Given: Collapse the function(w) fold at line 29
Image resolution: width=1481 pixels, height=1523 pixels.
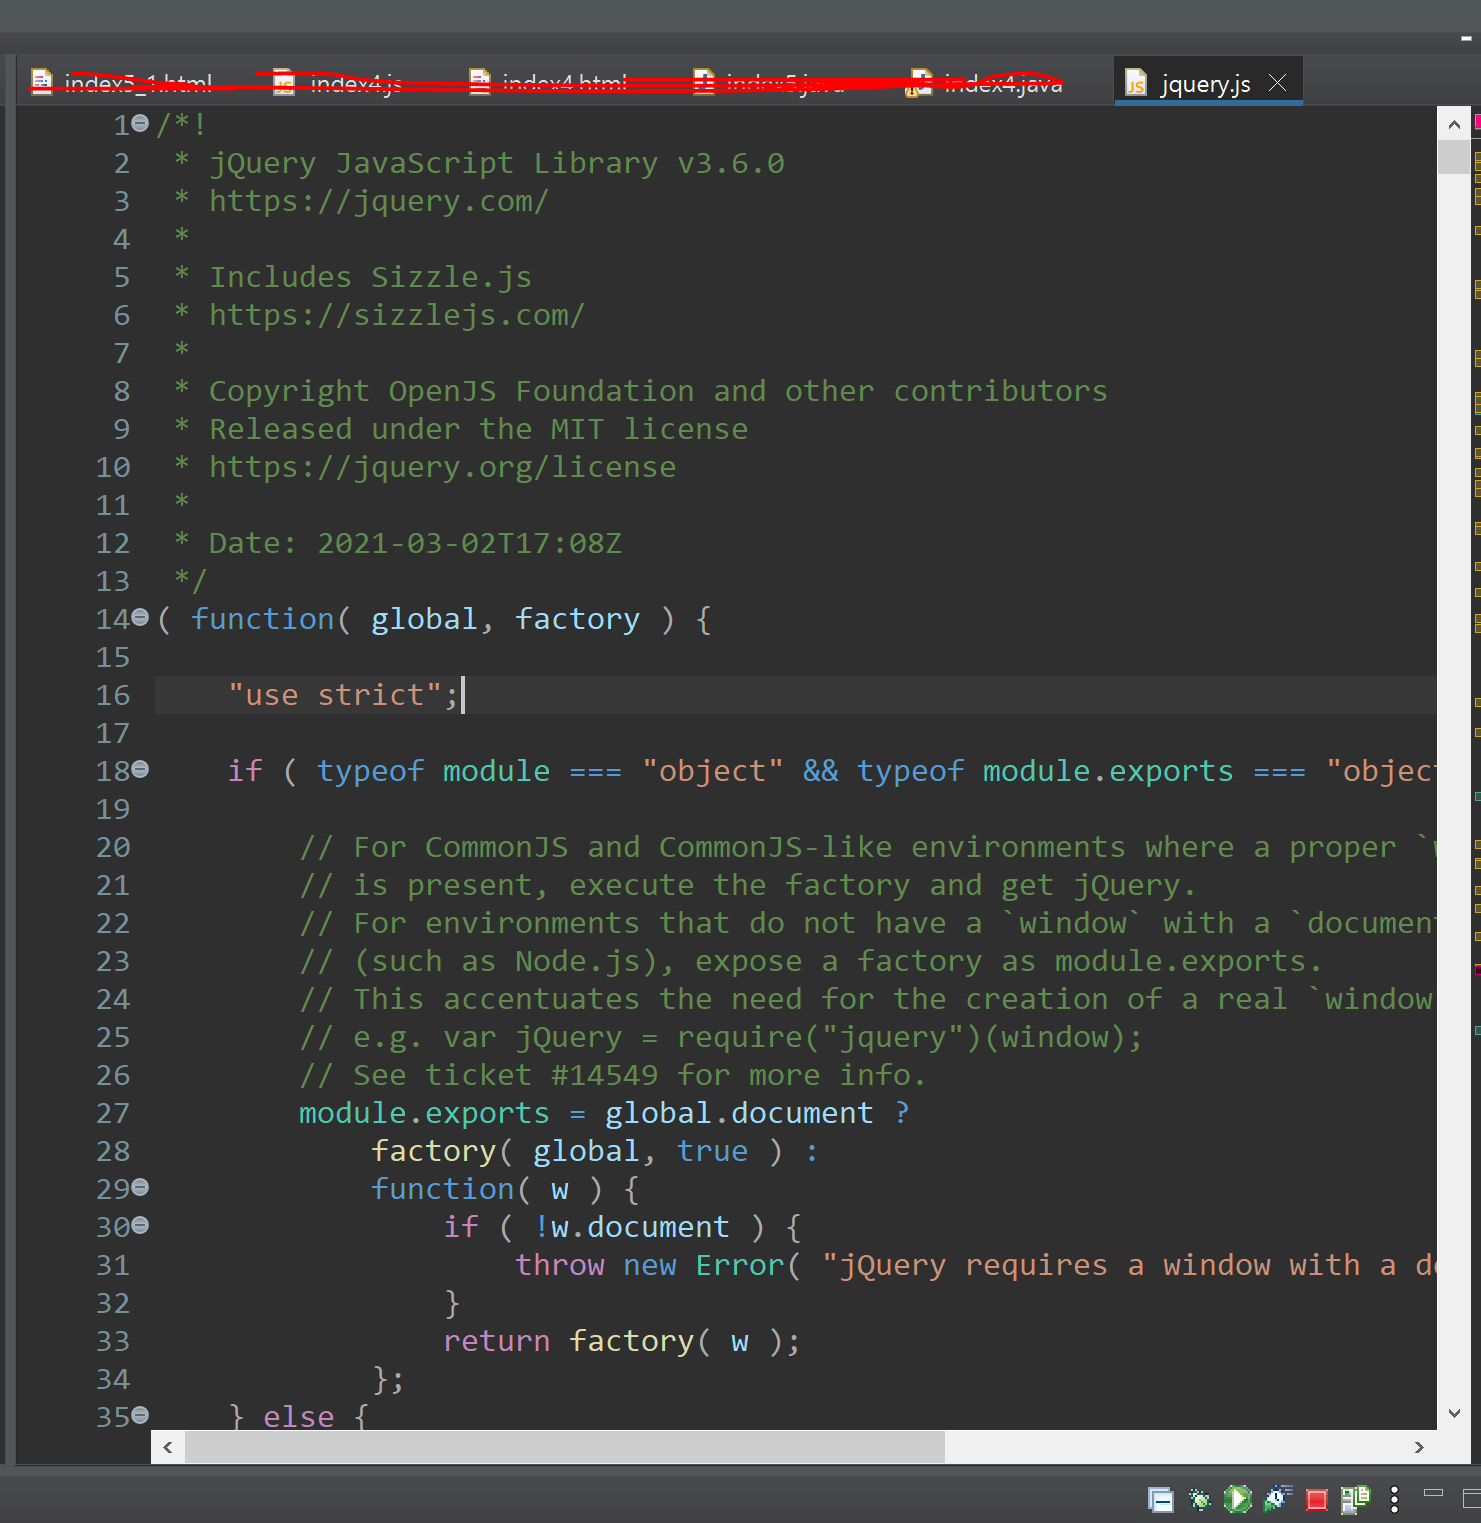Looking at the screenshot, I should pyautogui.click(x=140, y=1187).
